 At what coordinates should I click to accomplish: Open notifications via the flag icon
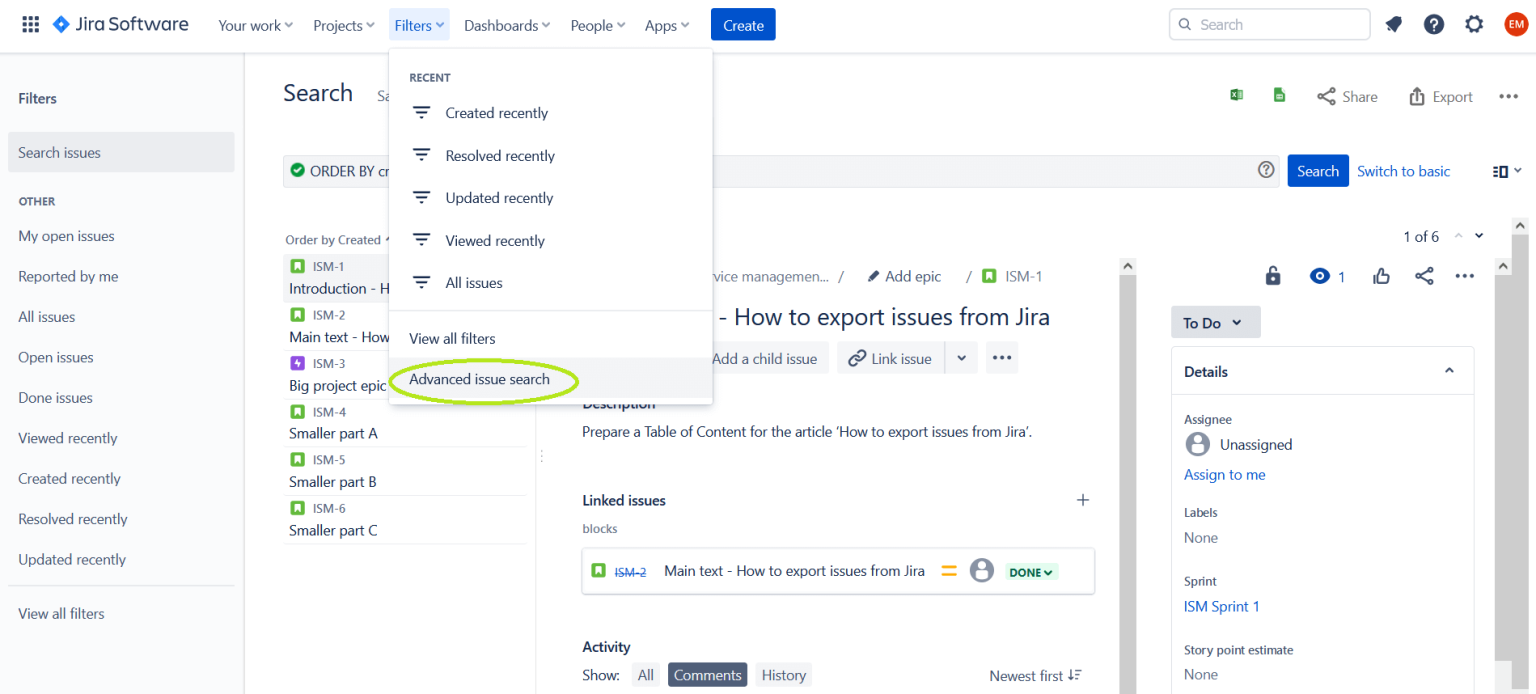[1393, 24]
